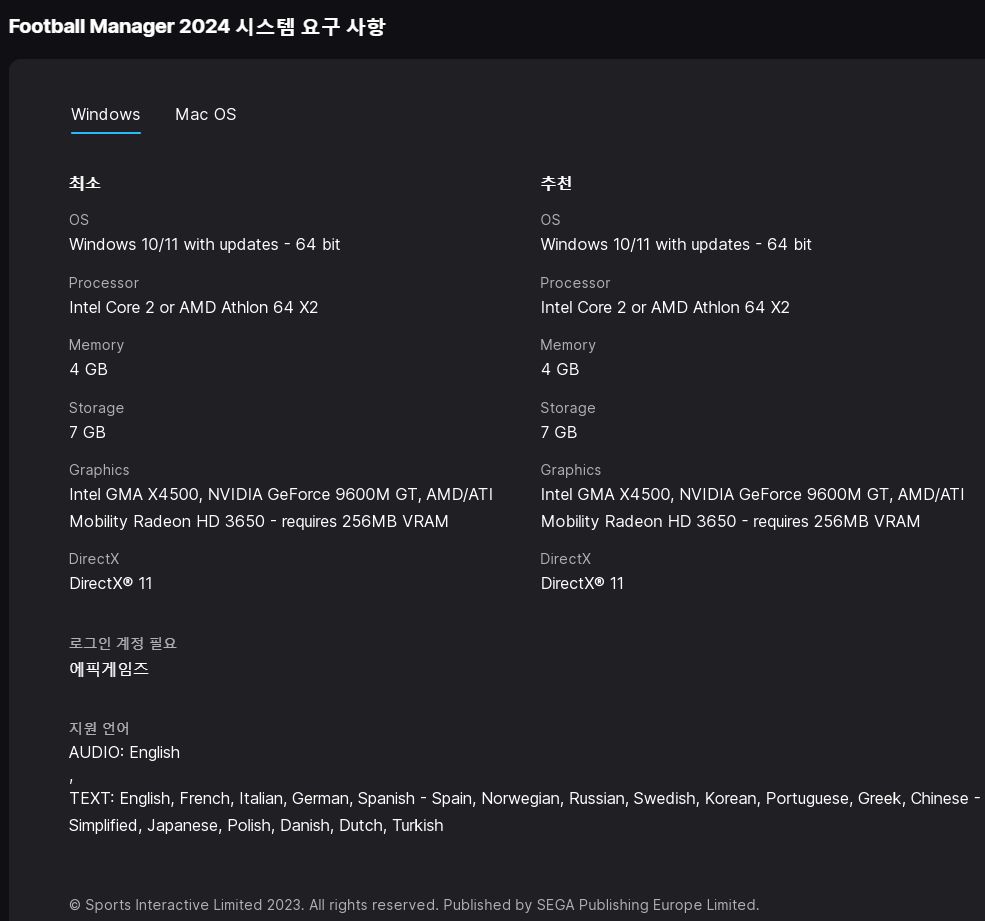Click the OS label in the 최소 column
The image size is (985, 921).
(79, 220)
